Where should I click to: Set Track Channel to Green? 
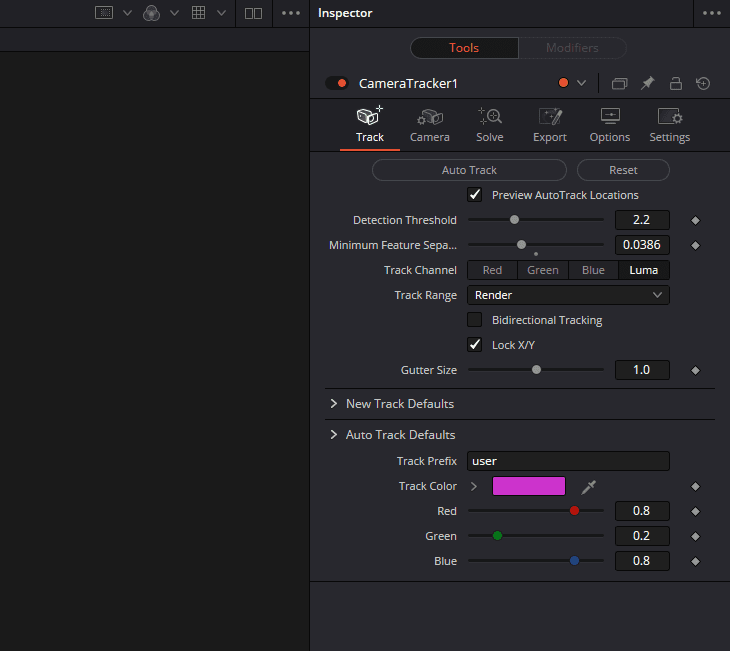[x=543, y=270]
